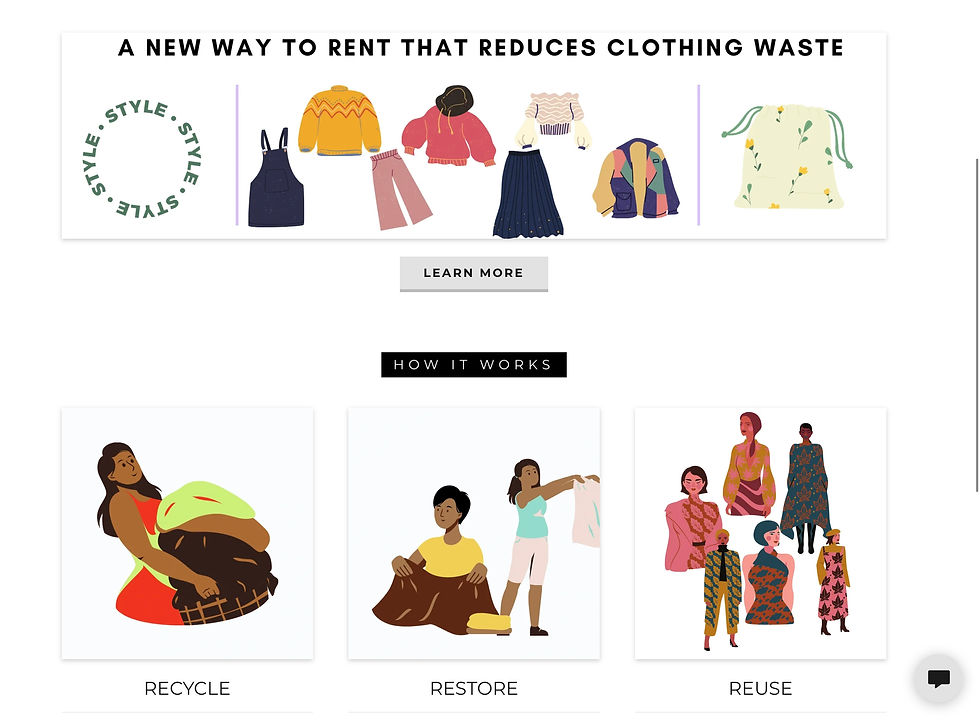The height and width of the screenshot is (720, 980).
Task: Open the Recycle laundry basket image
Action: [188, 533]
